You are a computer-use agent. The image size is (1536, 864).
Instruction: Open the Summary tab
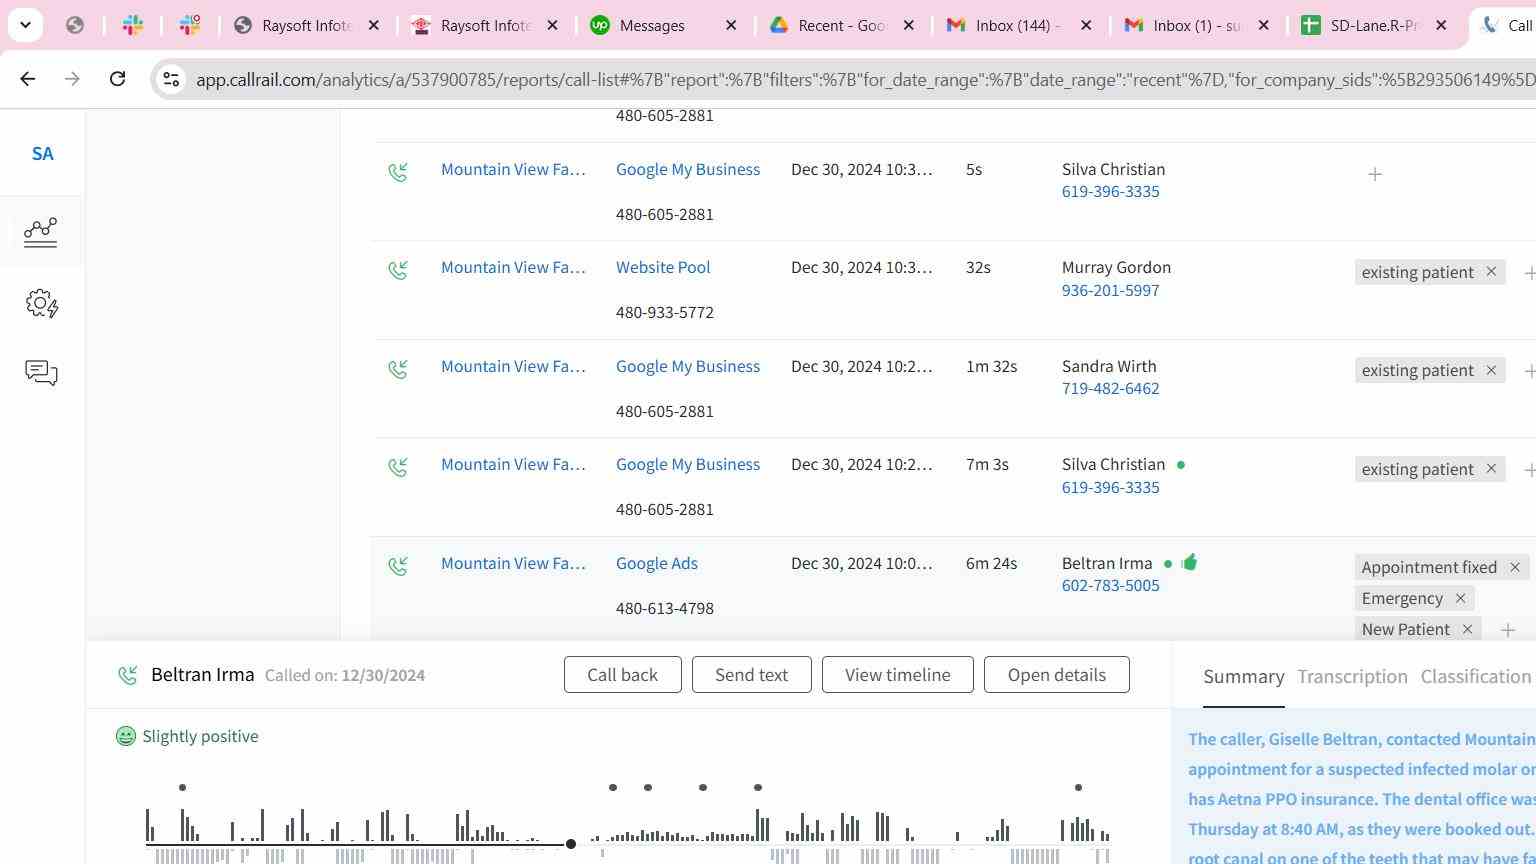coord(1243,677)
